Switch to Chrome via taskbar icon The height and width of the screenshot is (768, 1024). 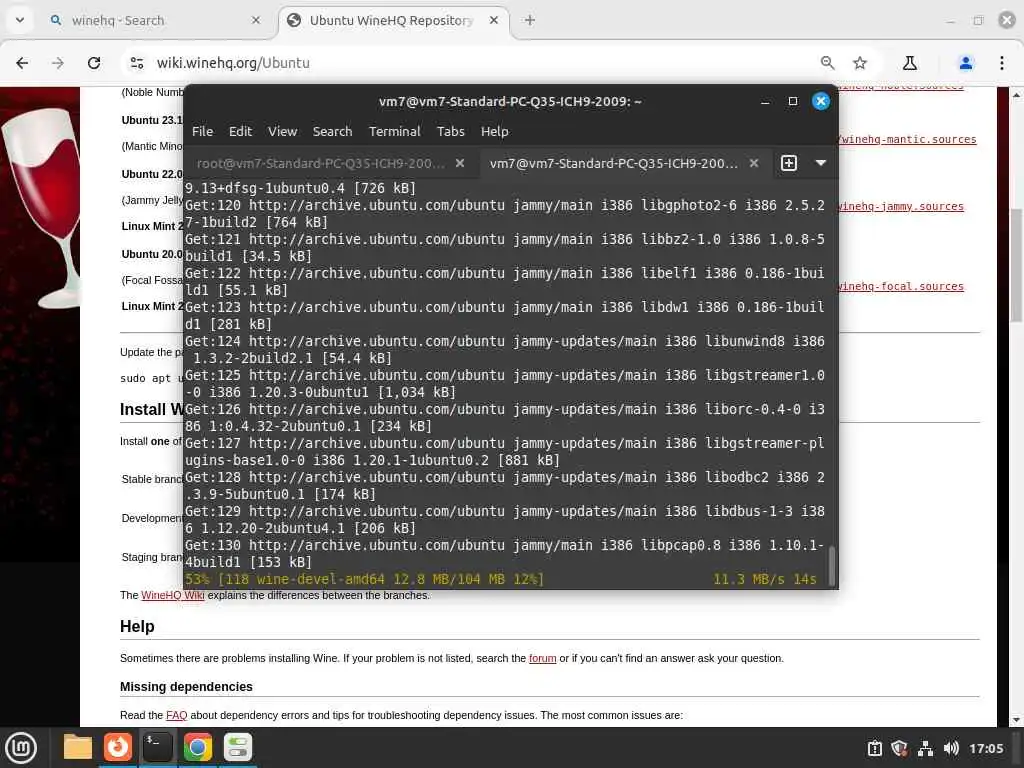click(198, 747)
